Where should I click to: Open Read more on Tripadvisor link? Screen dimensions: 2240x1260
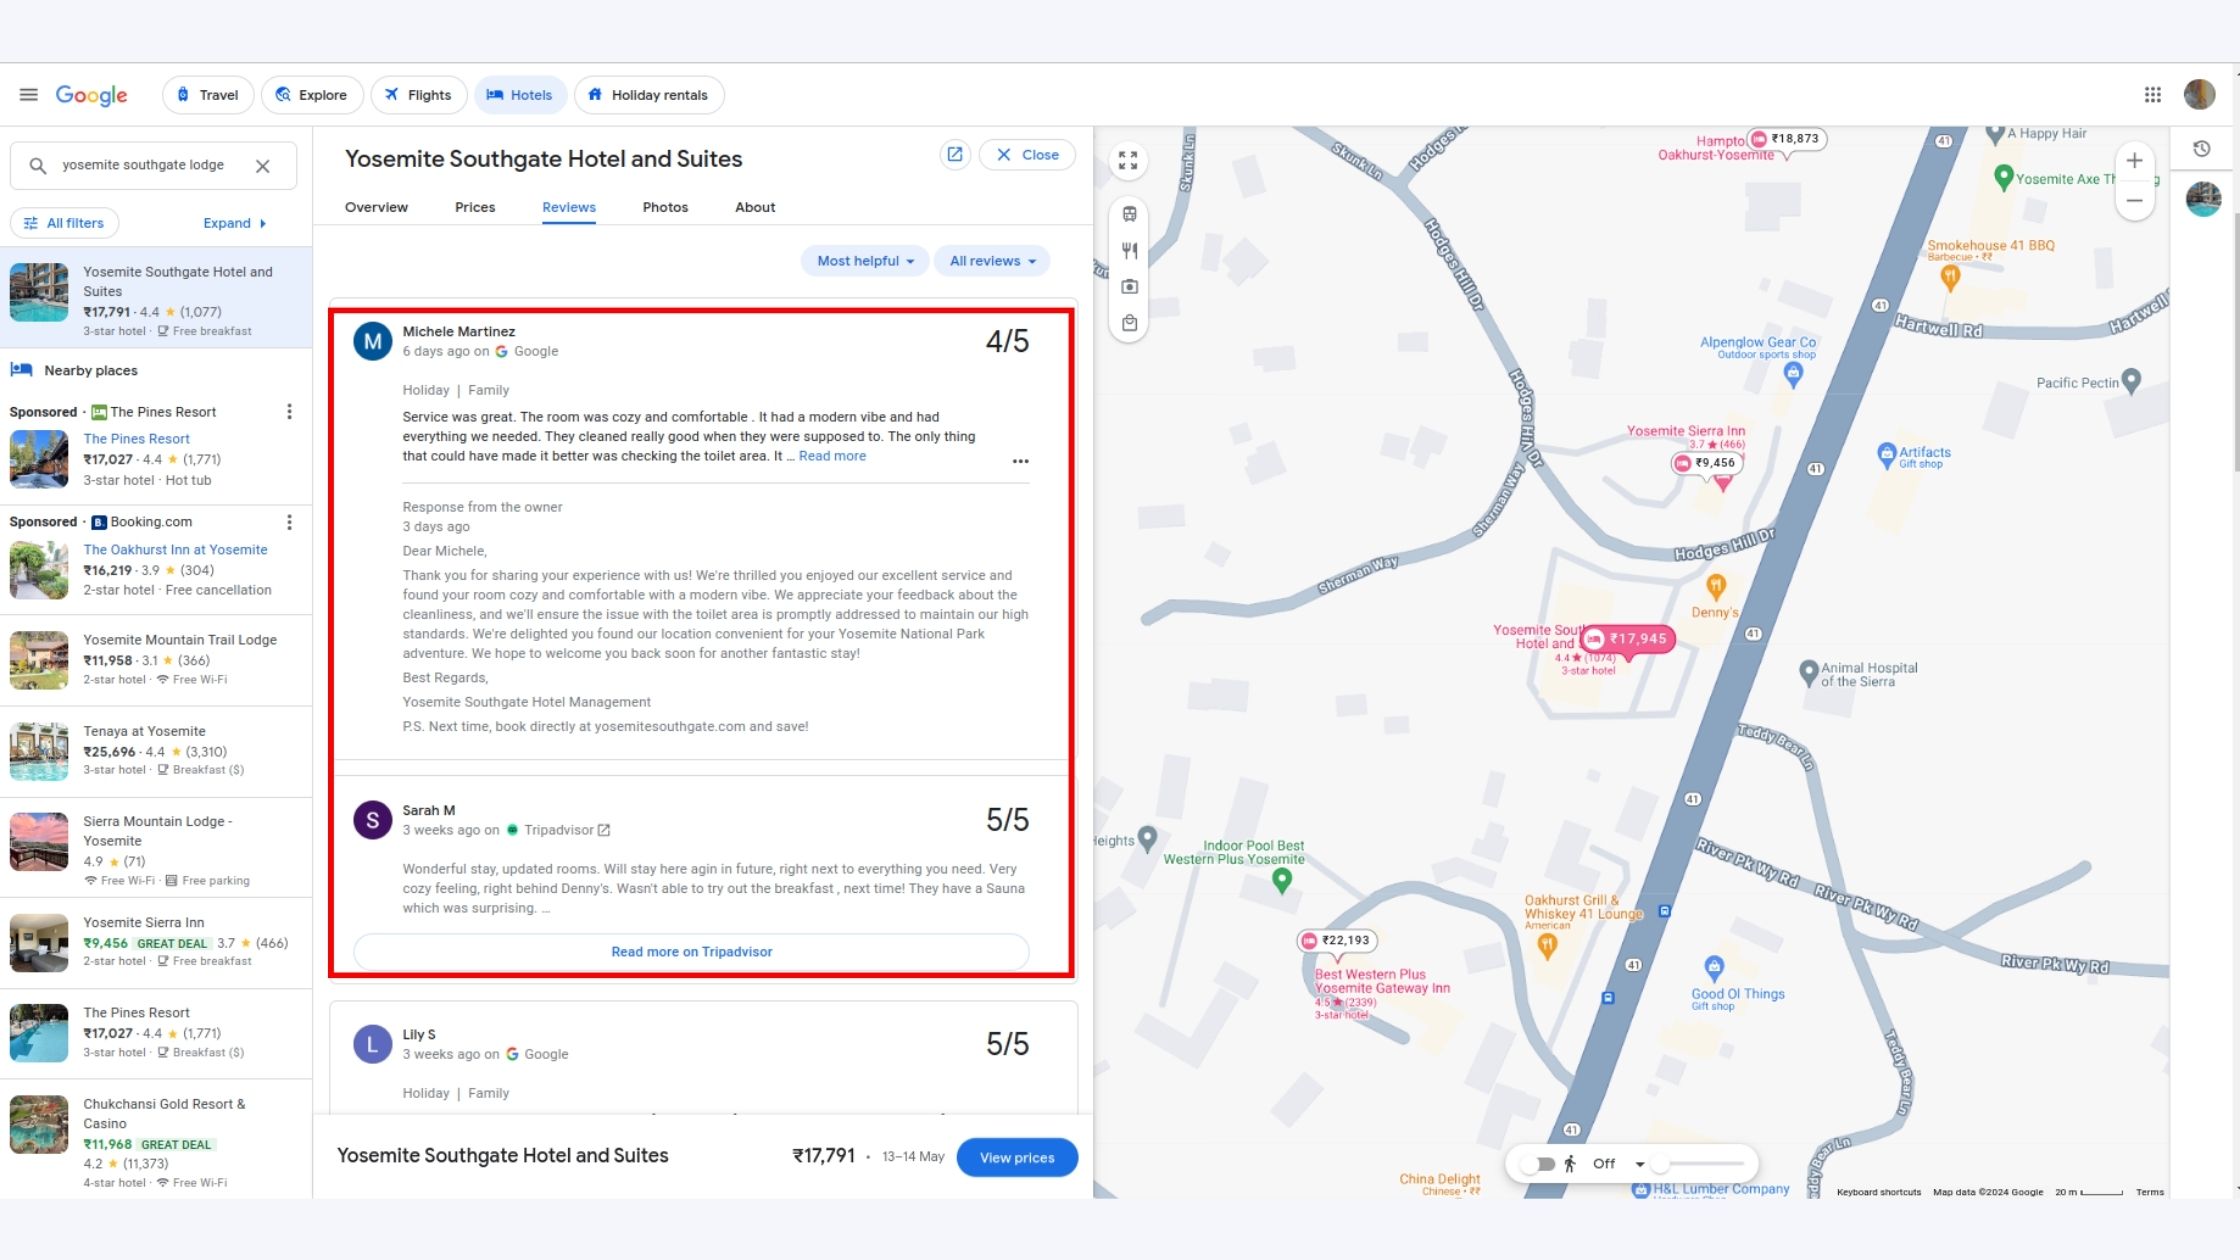pyautogui.click(x=691, y=952)
